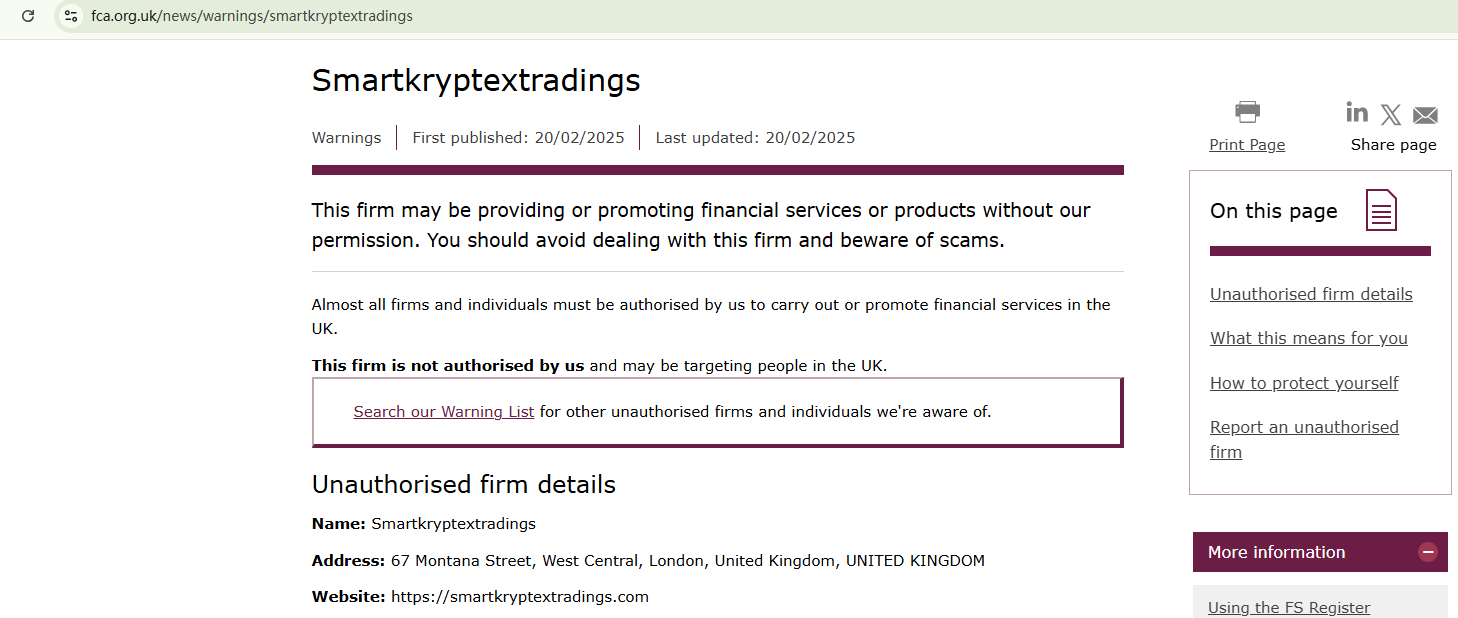1458x618 pixels.
Task: Click the smartkryptextradings.com website text
Action: click(x=520, y=597)
